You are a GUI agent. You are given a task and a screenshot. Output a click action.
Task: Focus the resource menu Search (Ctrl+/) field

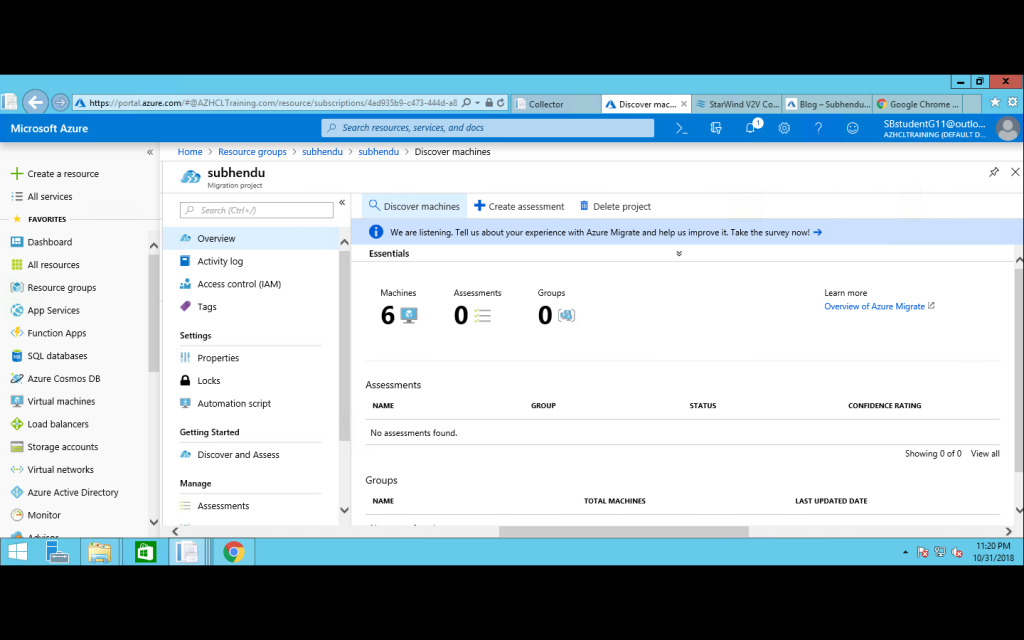point(257,210)
